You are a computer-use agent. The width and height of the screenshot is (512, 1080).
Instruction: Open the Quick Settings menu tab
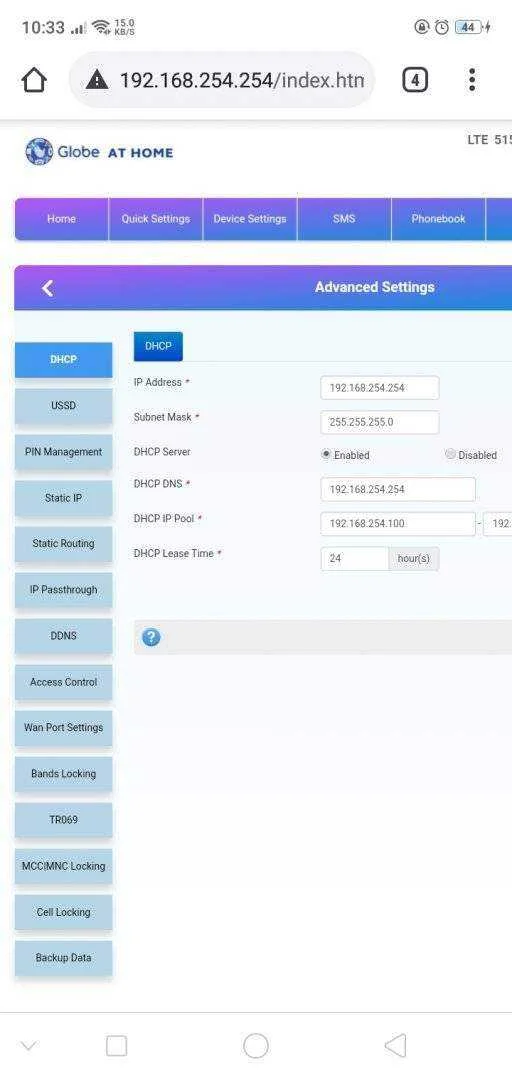coord(156,219)
